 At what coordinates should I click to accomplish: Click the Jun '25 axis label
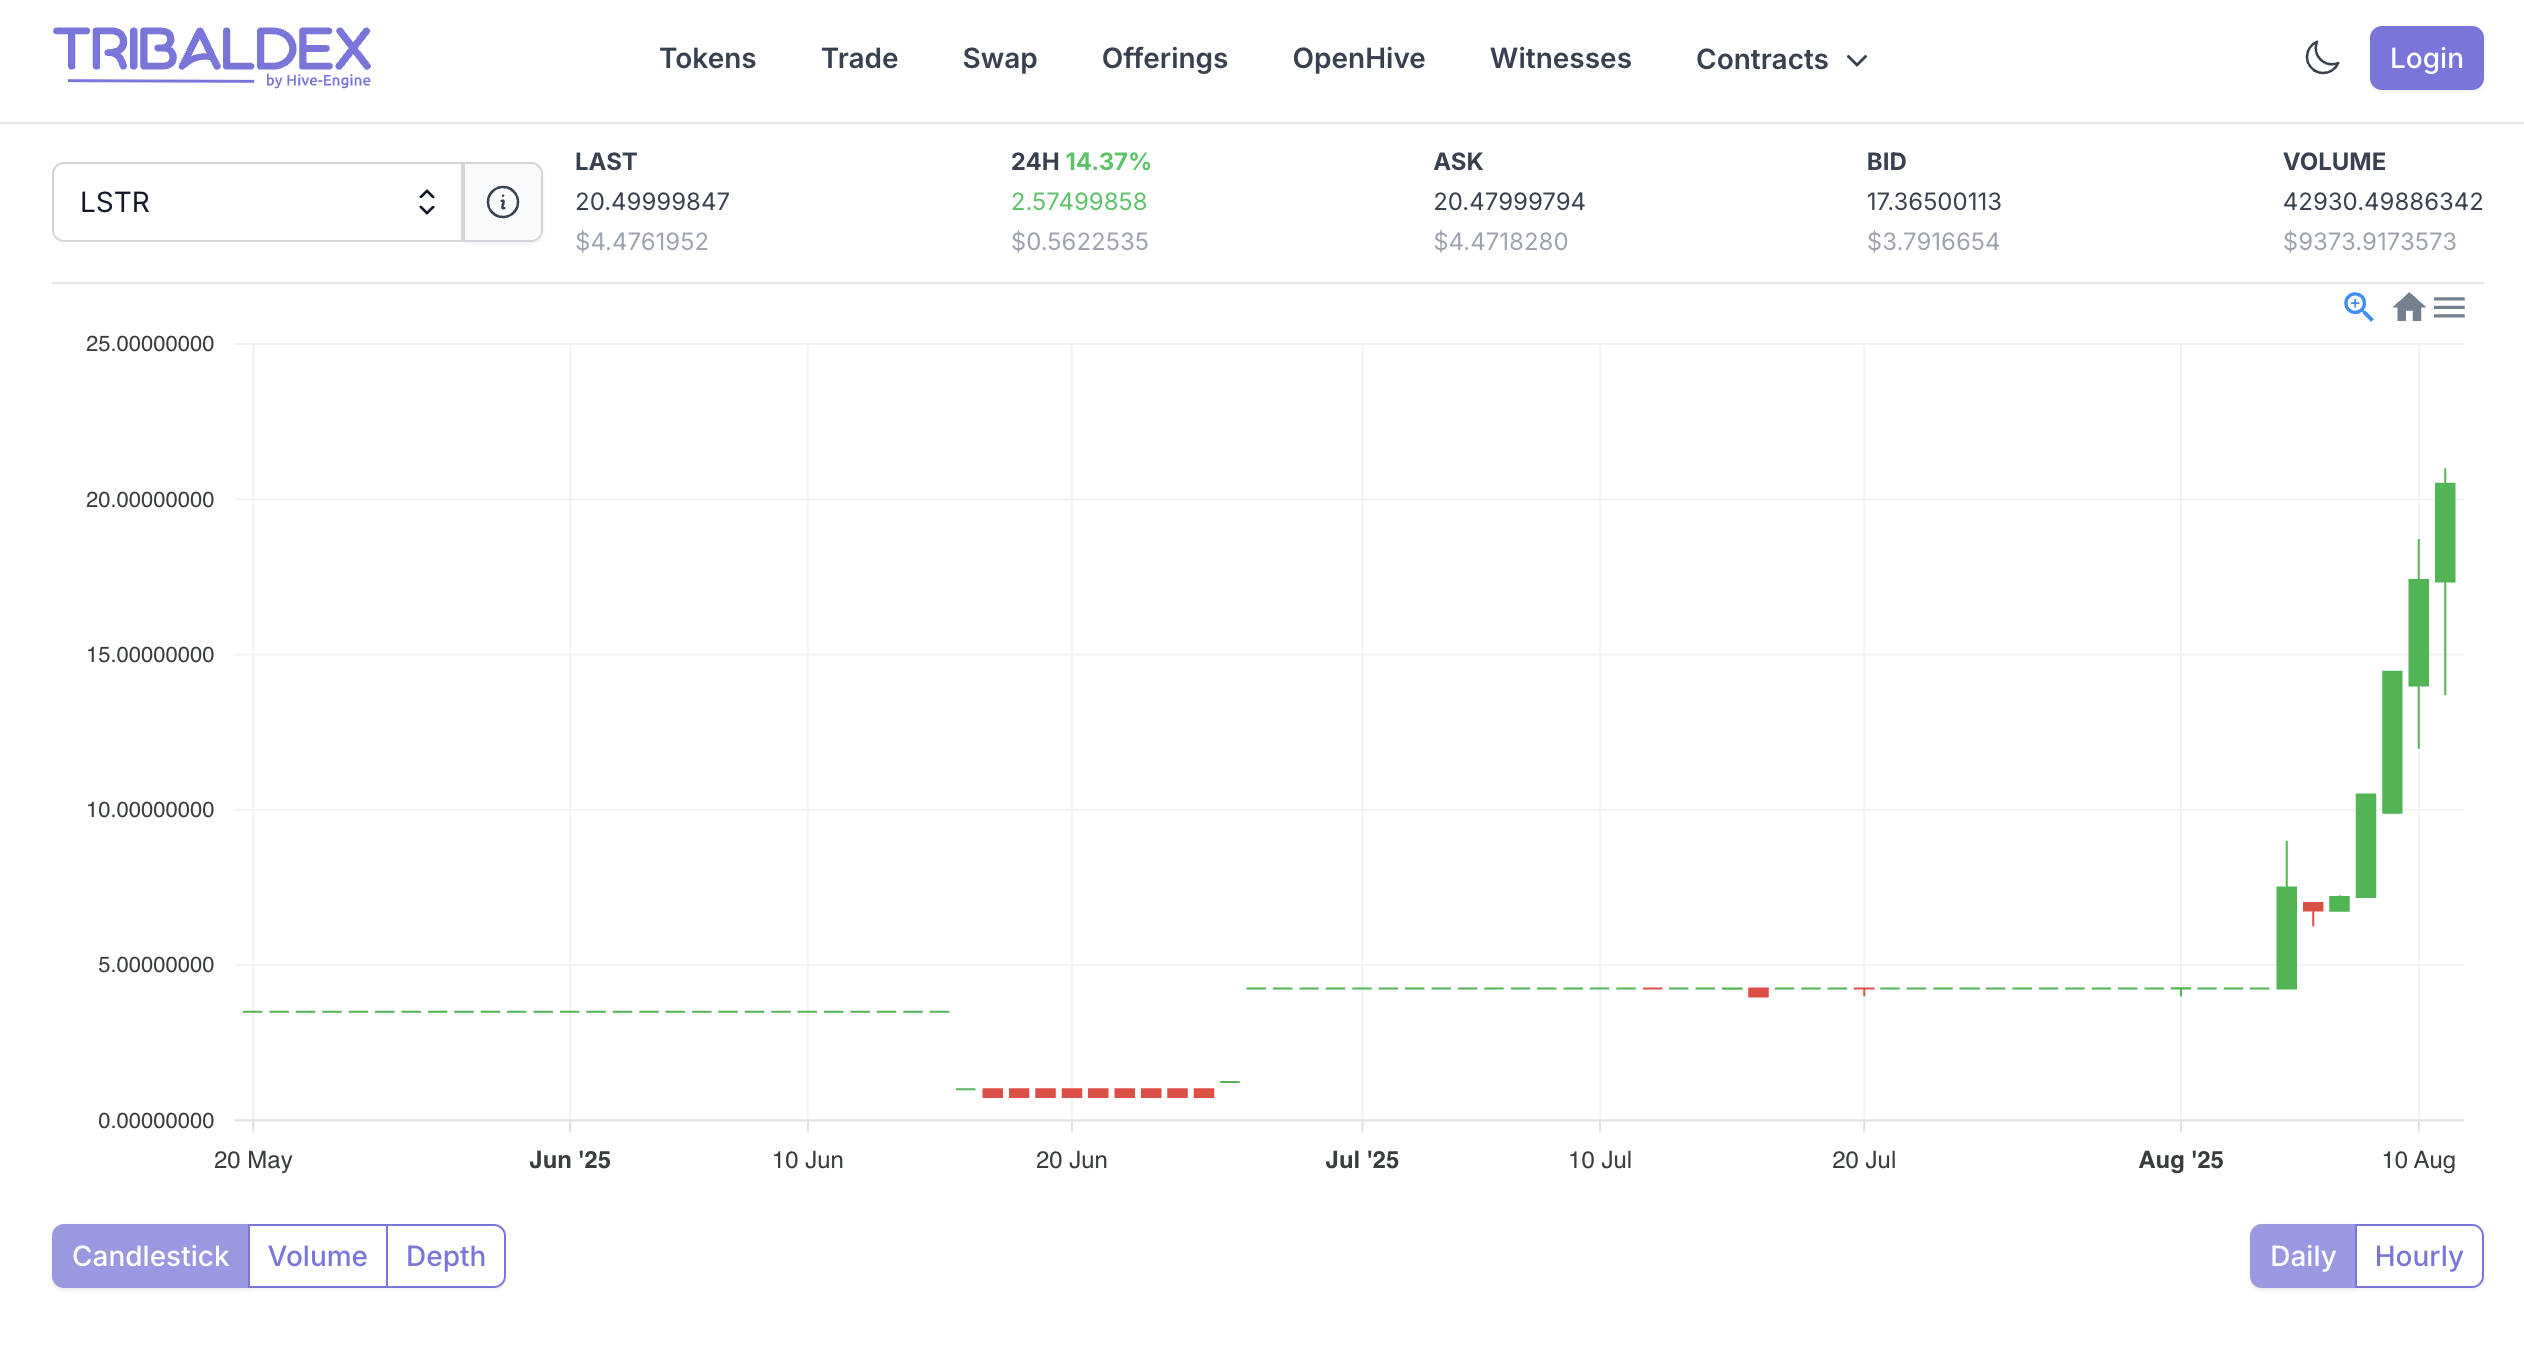point(569,1160)
